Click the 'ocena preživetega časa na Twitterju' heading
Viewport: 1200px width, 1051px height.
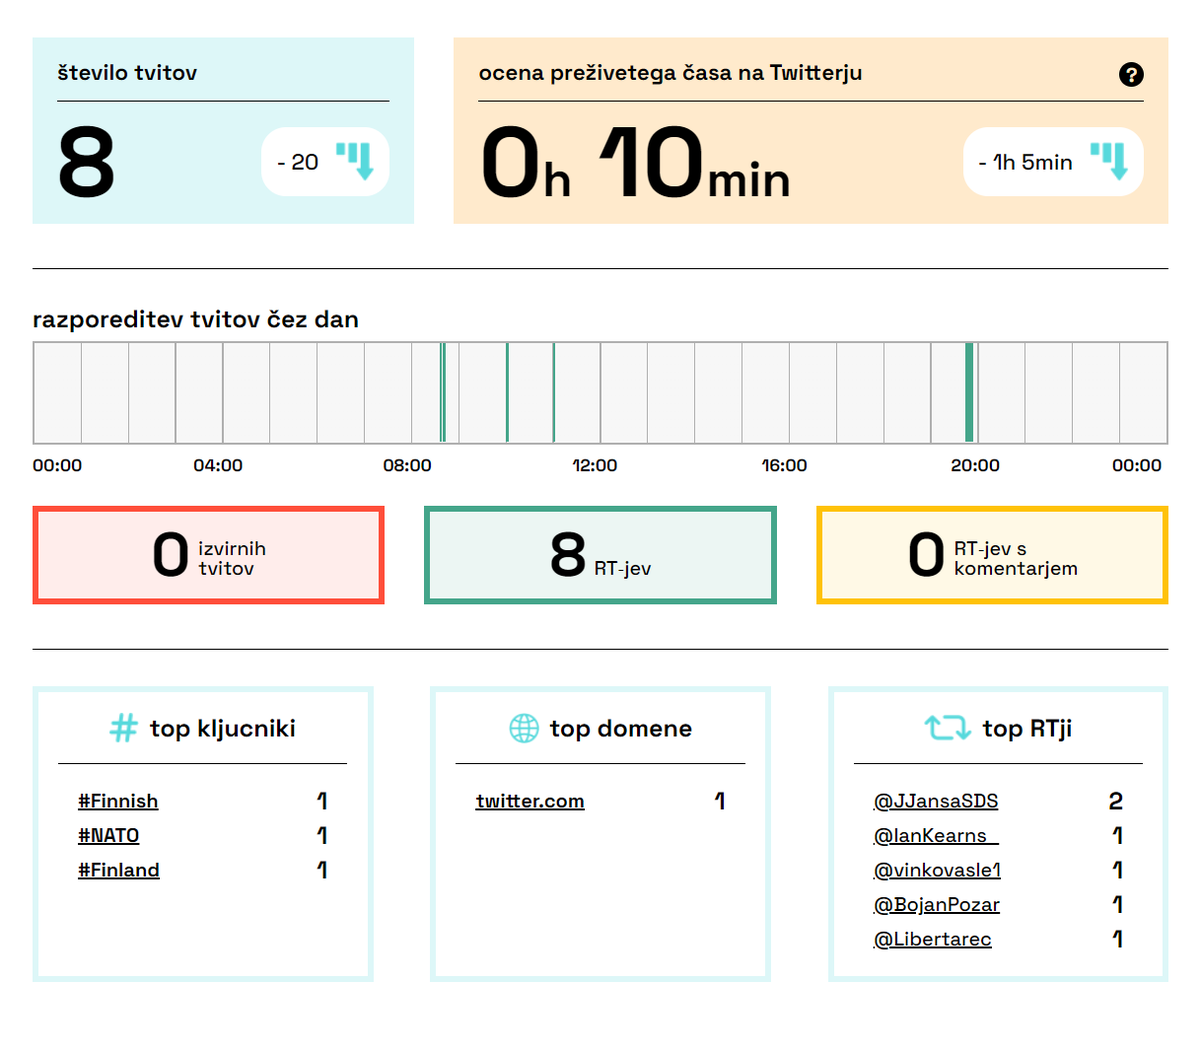pyautogui.click(x=670, y=73)
